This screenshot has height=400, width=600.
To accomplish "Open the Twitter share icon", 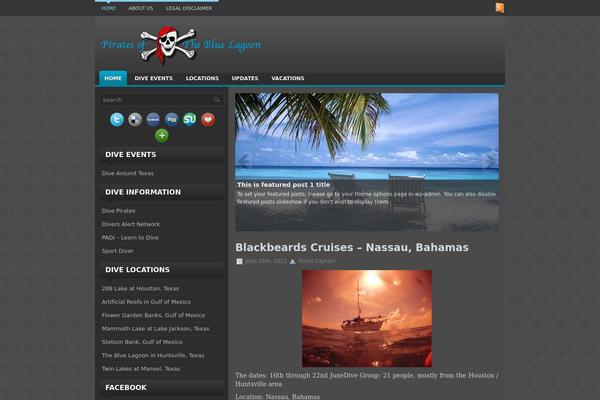I will point(117,119).
